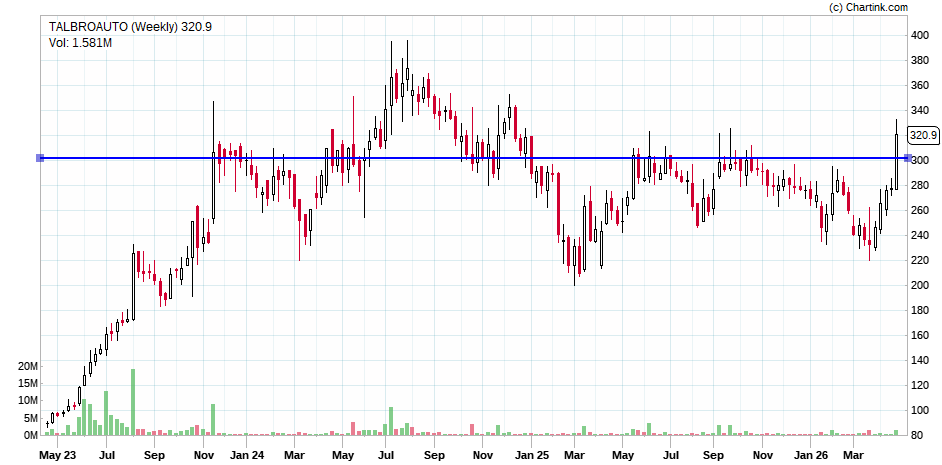Click the (c) Chartink.com credit text
Viewport: 942px width, 465px height.
868,7
